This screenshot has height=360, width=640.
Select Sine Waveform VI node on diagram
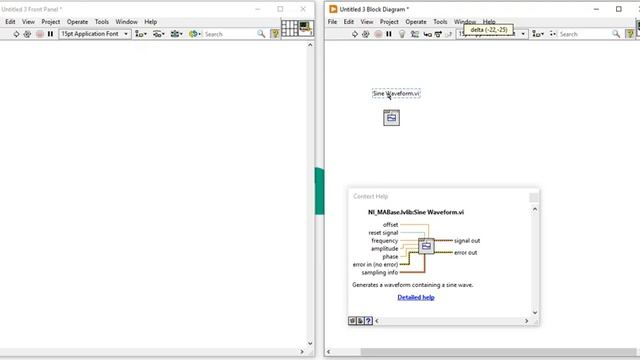[x=391, y=118]
